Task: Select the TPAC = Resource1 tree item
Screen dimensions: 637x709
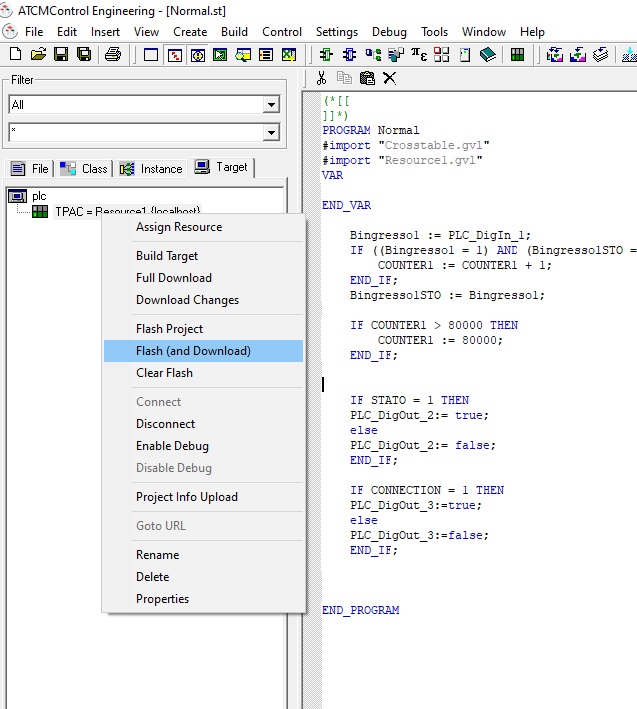Action: [x=127, y=211]
